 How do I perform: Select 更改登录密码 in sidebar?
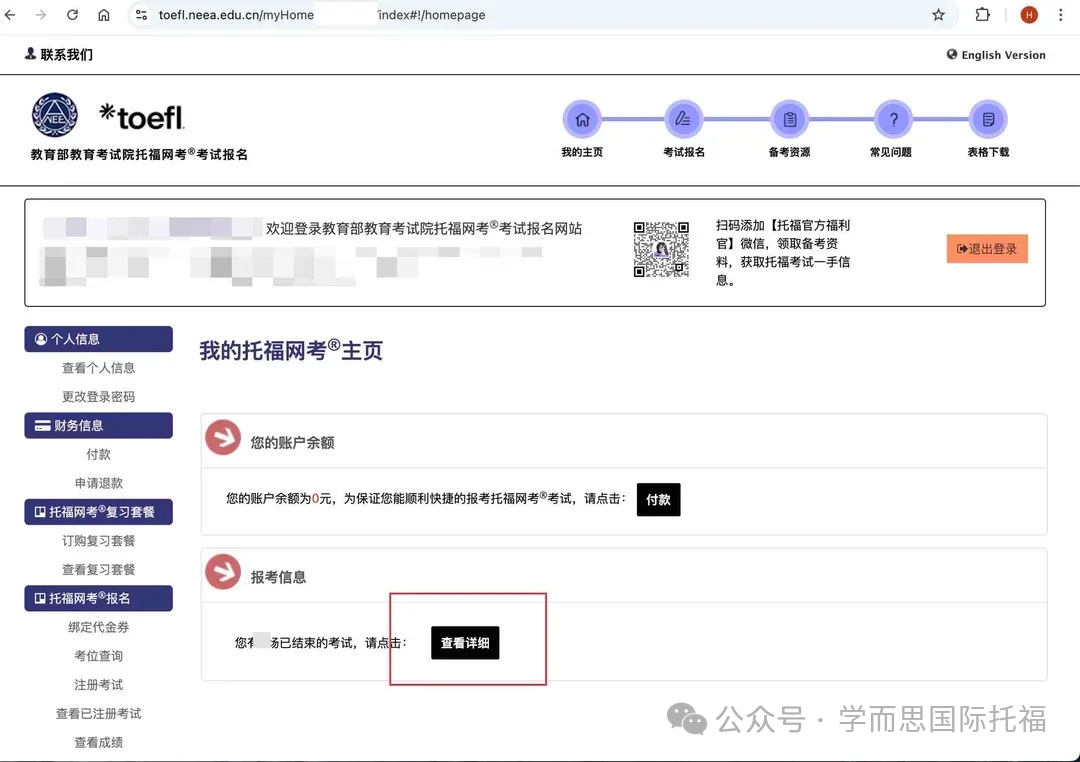pos(98,397)
